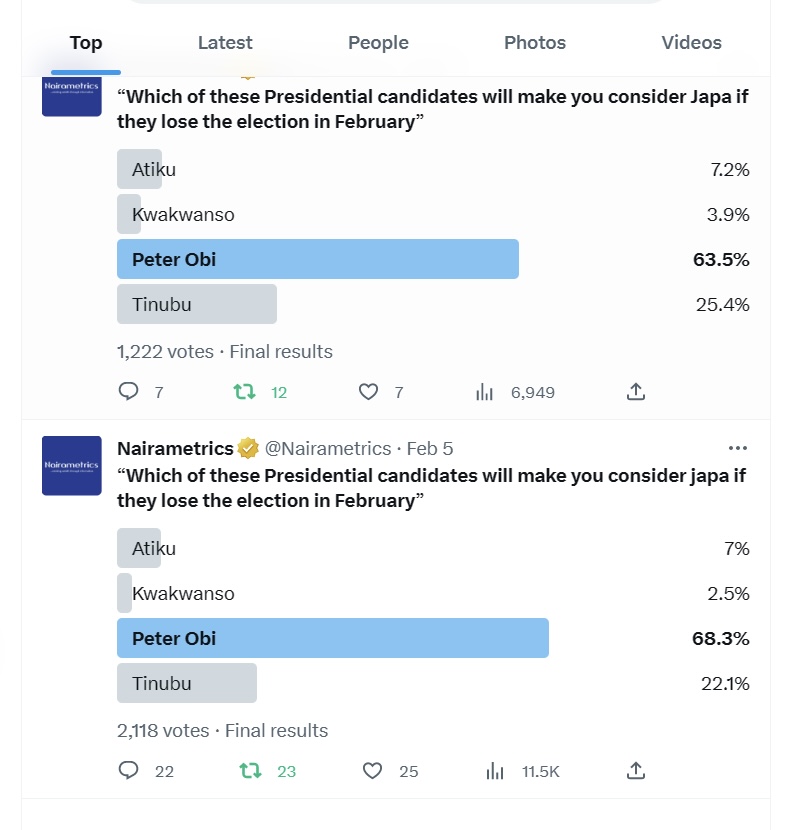Switch to the Latest tab
This screenshot has height=830, width=788.
(225, 42)
